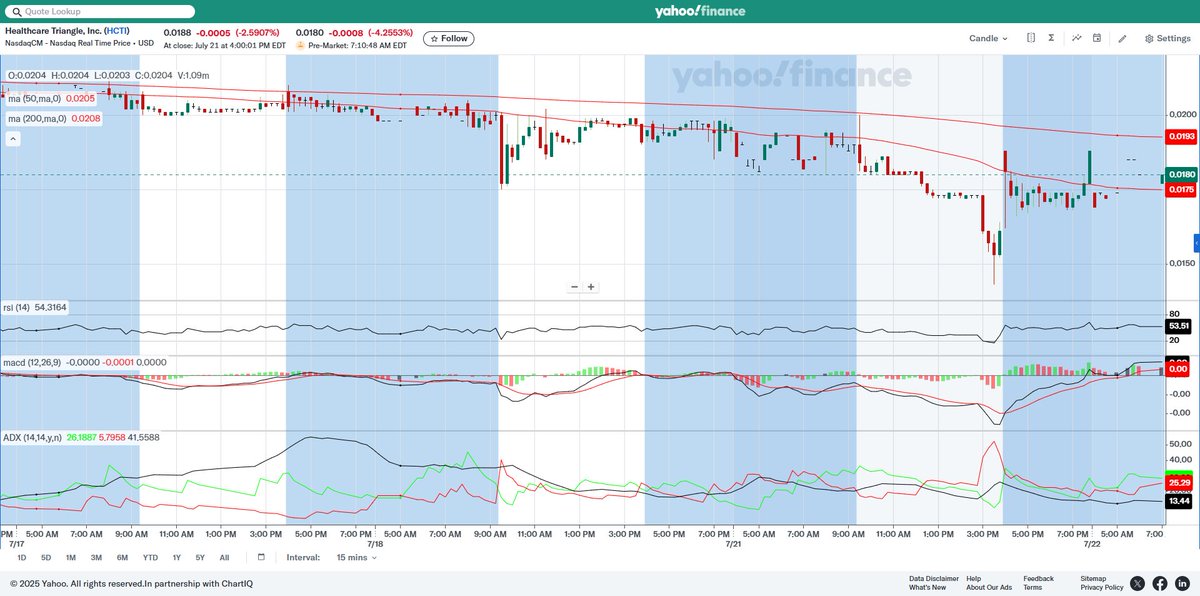The width and height of the screenshot is (1200, 596).
Task: Collapse the study legend with chevron
Action: pos(14,139)
